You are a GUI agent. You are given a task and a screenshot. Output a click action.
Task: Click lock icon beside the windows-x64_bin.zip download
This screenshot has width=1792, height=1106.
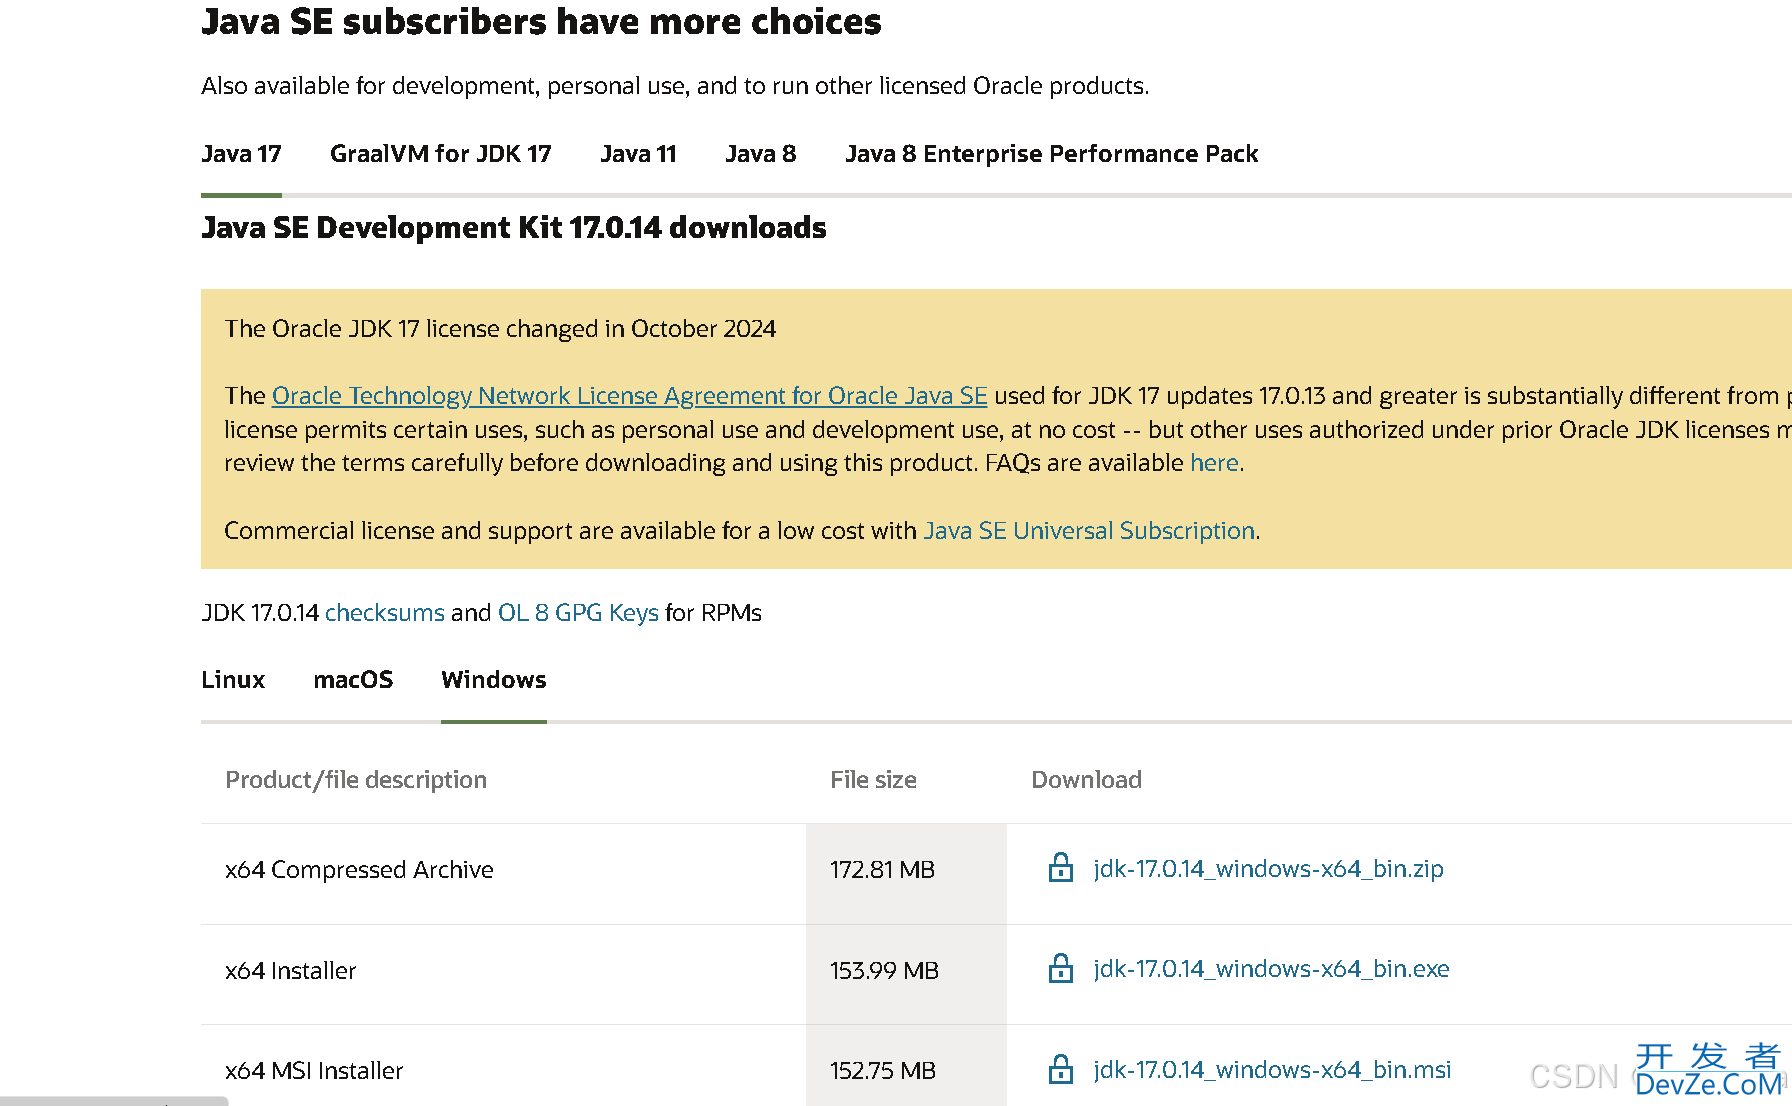coord(1060,867)
